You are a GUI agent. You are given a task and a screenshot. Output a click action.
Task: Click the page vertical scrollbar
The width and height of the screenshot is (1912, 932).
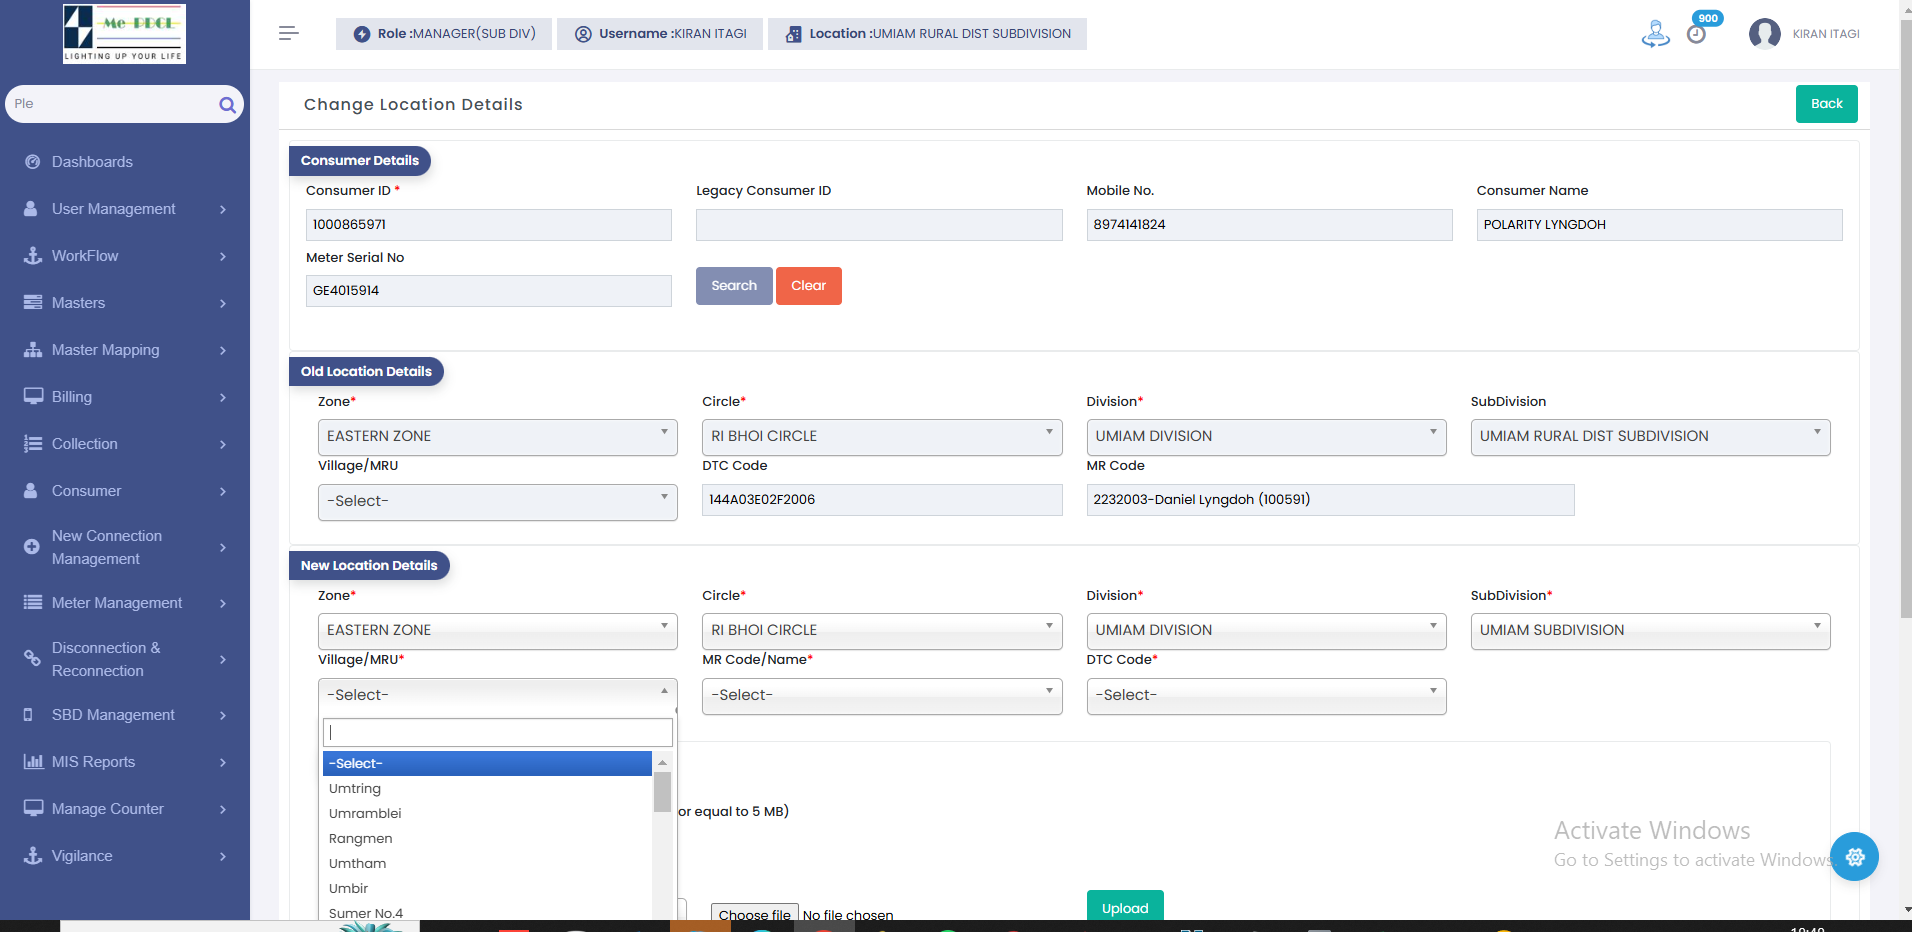tap(1906, 320)
